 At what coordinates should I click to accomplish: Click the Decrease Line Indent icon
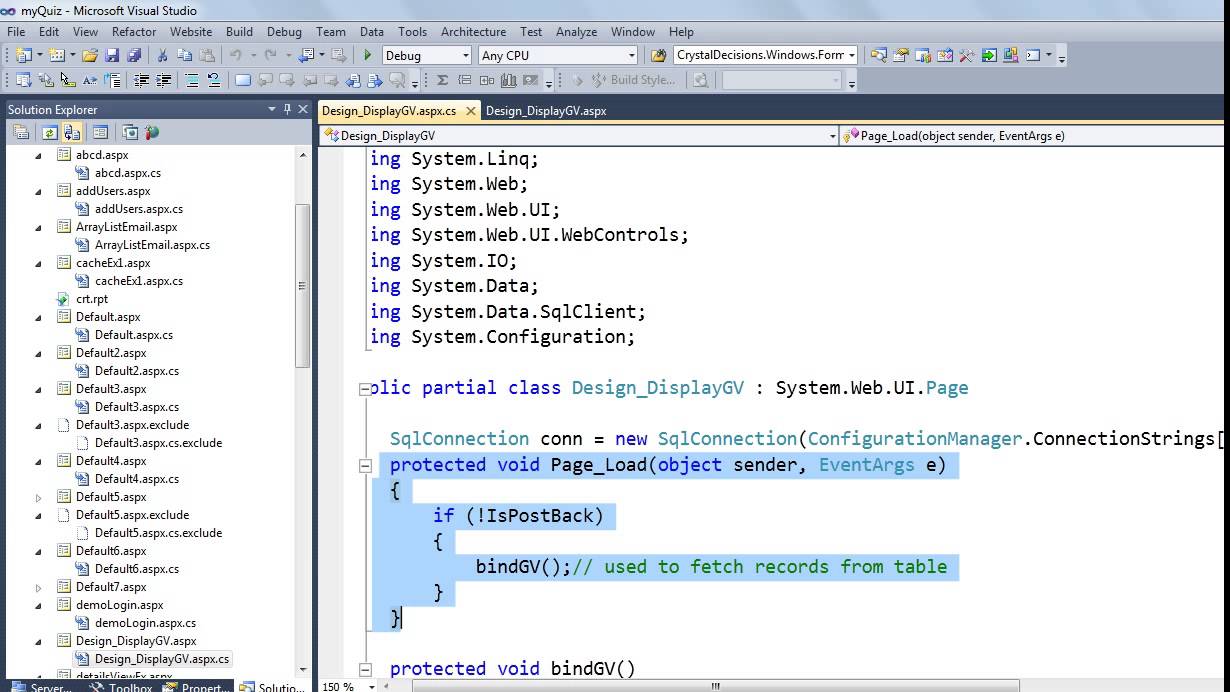[x=141, y=80]
